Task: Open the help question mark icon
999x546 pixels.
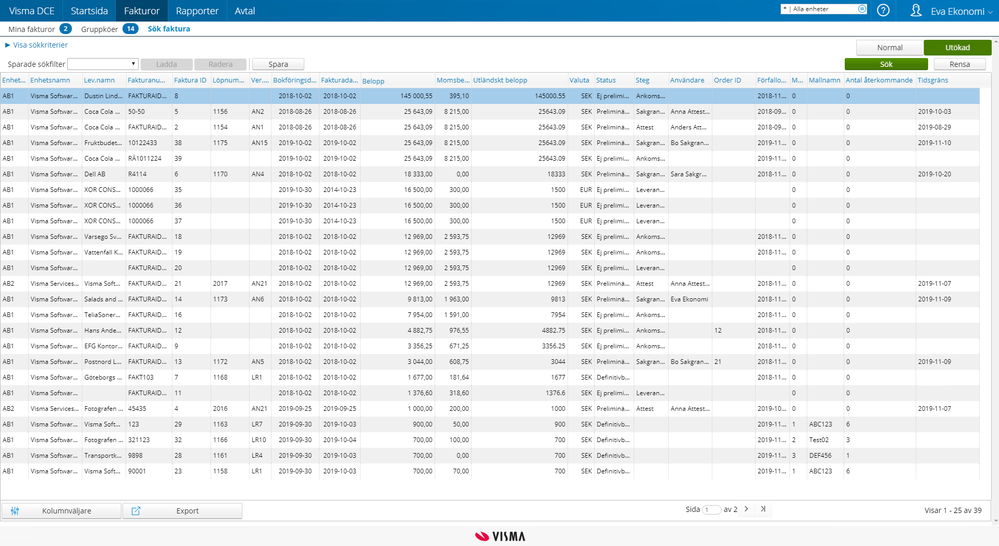Action: point(883,10)
